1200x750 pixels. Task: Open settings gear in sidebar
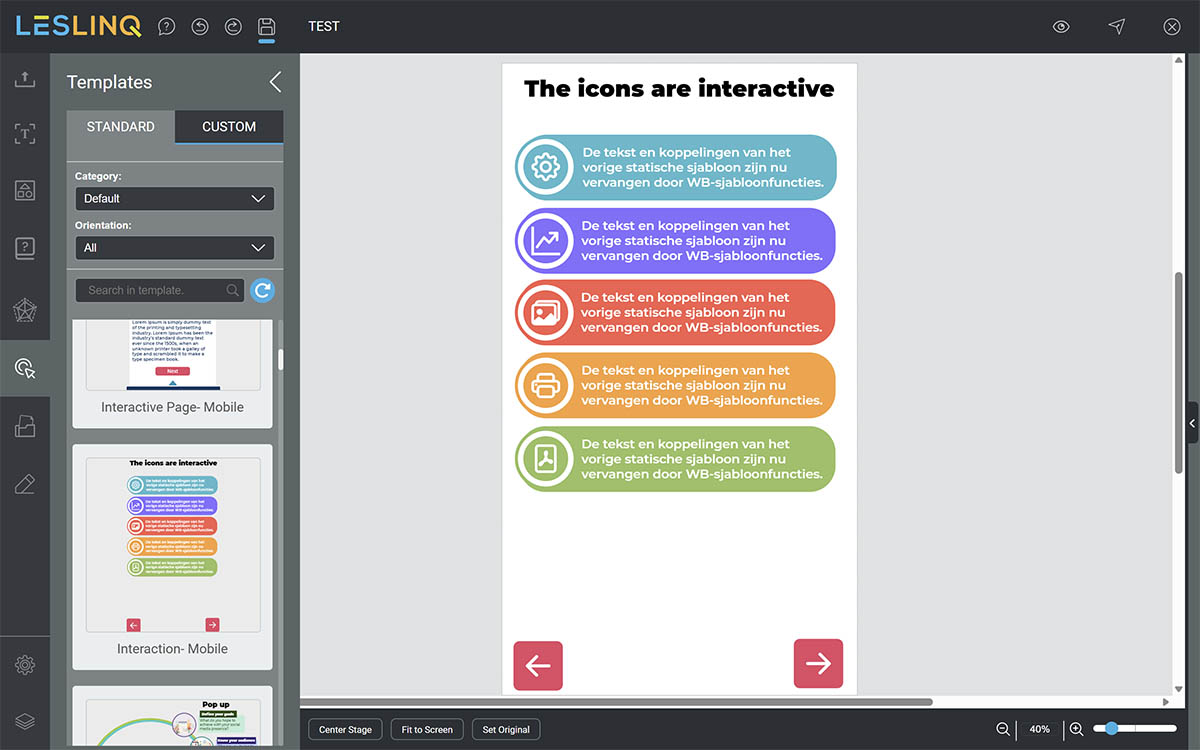25,665
